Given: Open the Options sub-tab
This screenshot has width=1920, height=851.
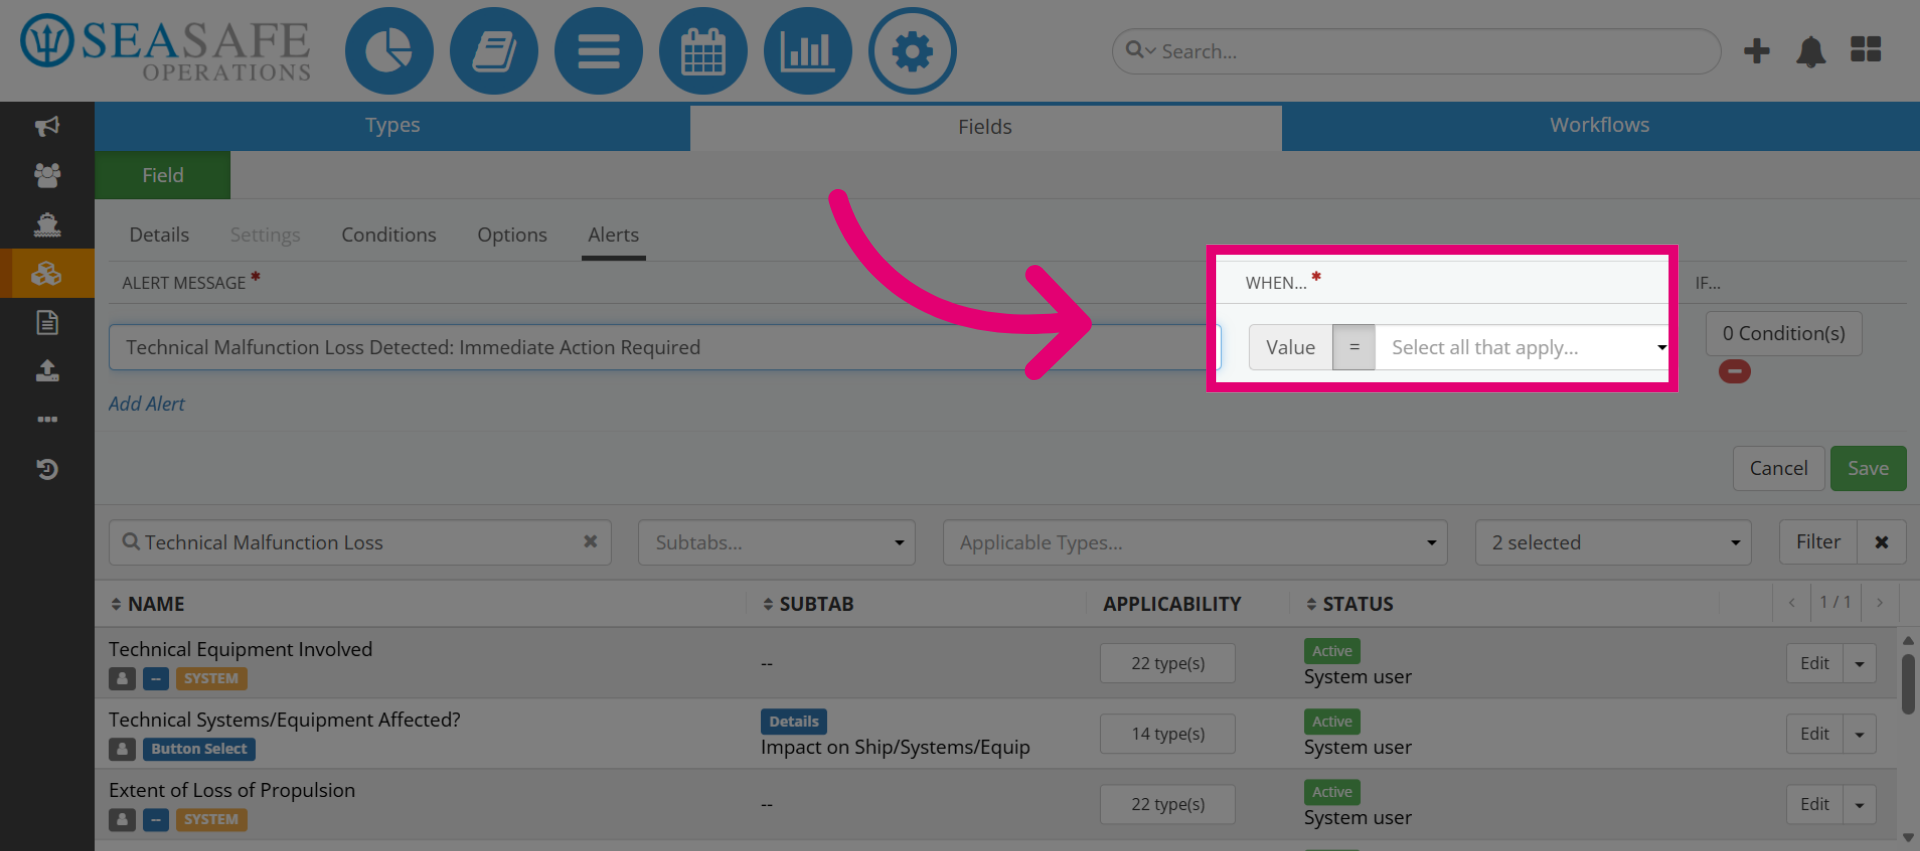Looking at the screenshot, I should point(512,235).
